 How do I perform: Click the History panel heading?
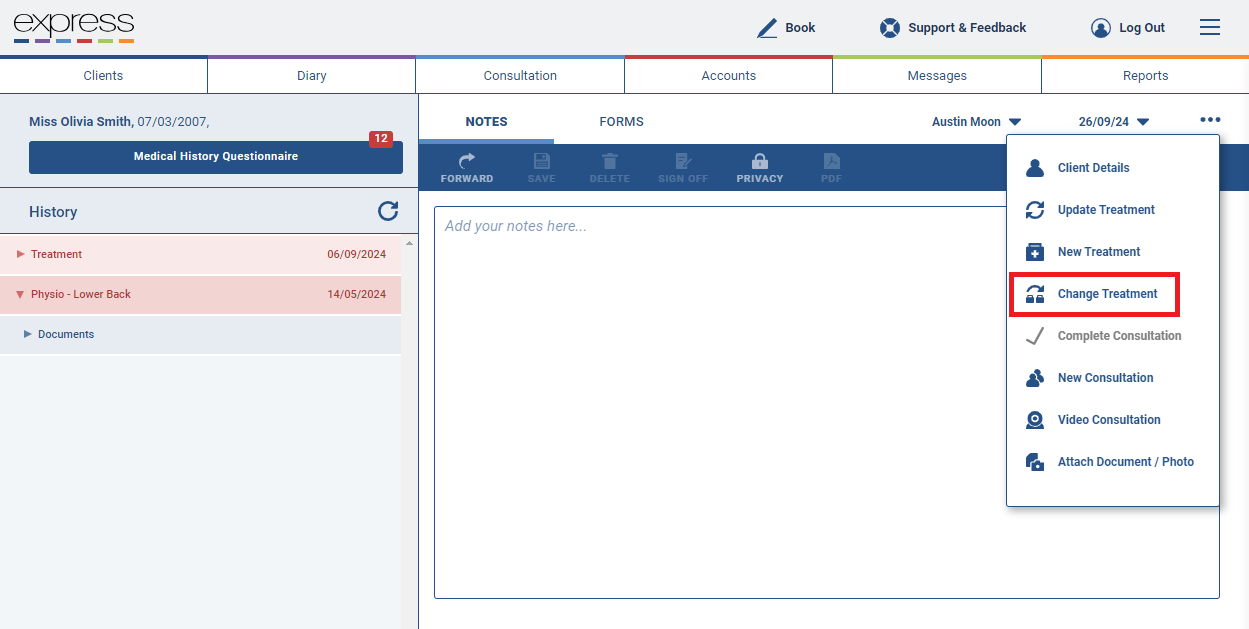53,212
